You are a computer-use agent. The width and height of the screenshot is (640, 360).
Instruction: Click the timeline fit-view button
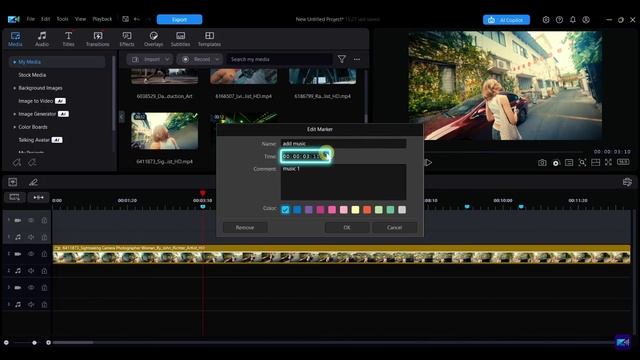tap(15, 198)
